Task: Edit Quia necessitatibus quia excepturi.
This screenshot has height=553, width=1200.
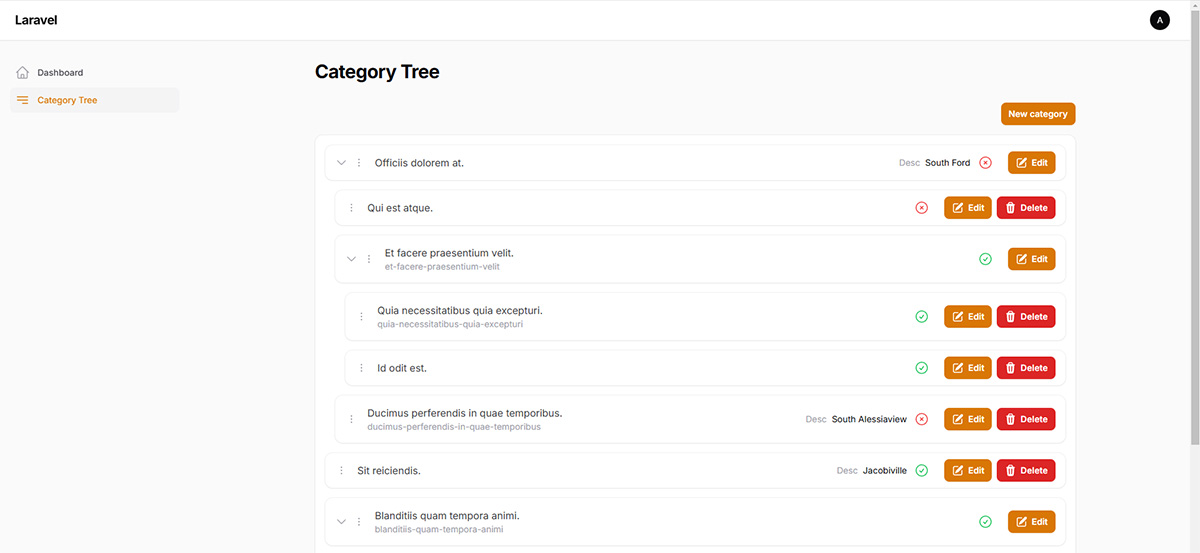Action: [x=968, y=317]
